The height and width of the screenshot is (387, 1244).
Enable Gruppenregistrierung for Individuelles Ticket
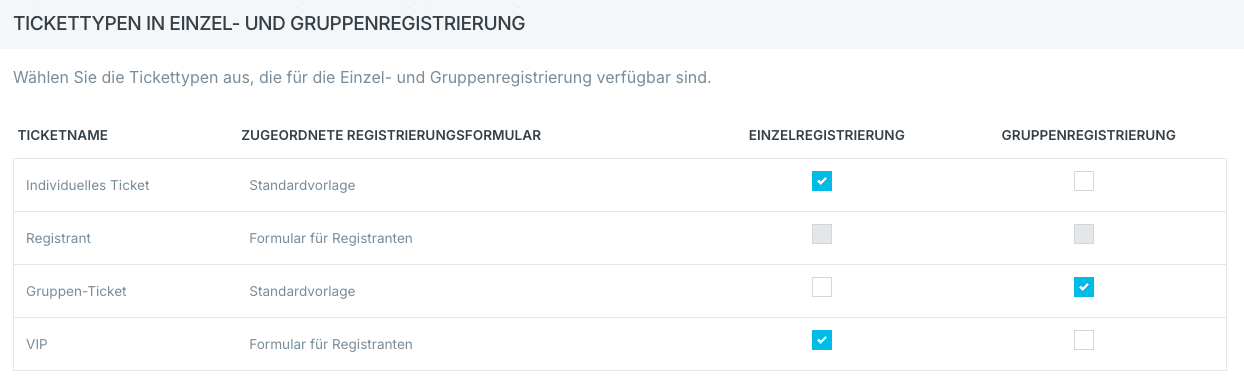pyautogui.click(x=1084, y=181)
